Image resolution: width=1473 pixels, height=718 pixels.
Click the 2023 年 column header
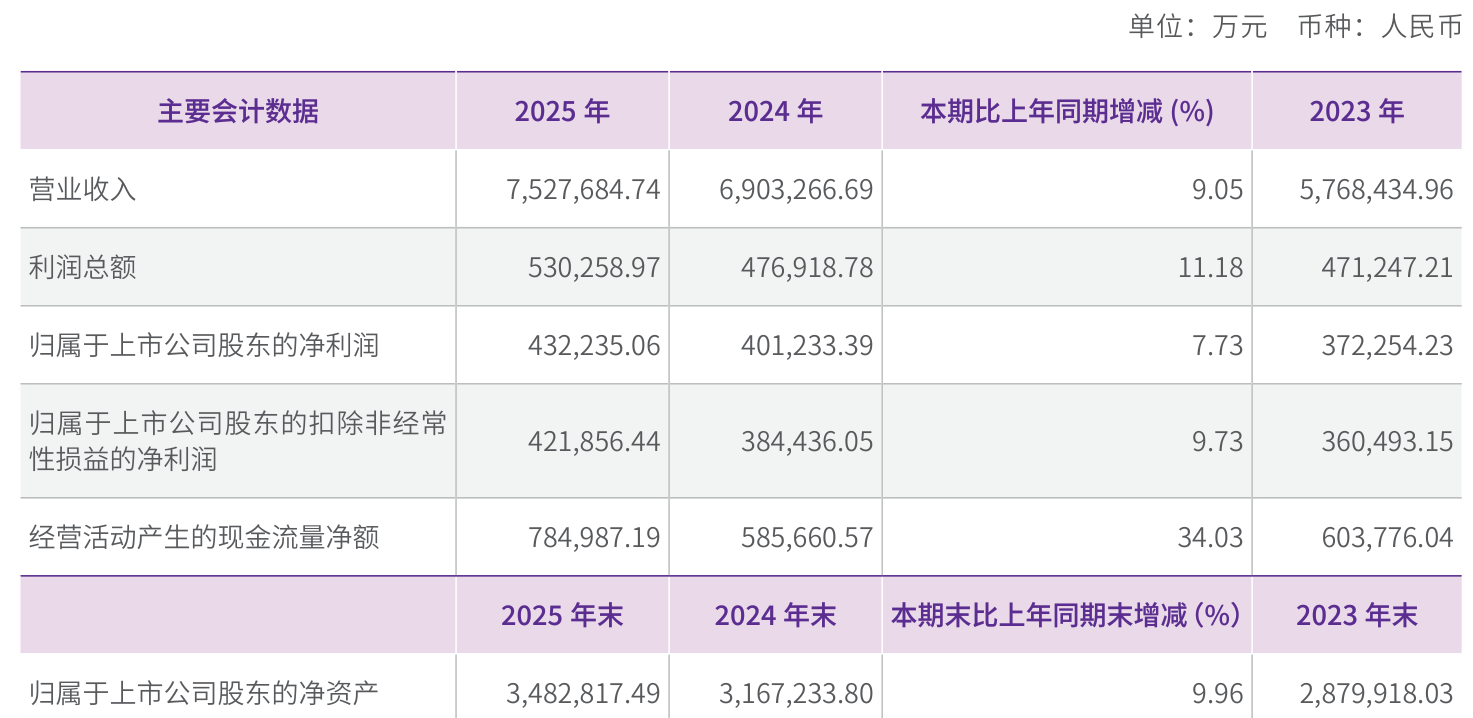pyautogui.click(x=1357, y=111)
